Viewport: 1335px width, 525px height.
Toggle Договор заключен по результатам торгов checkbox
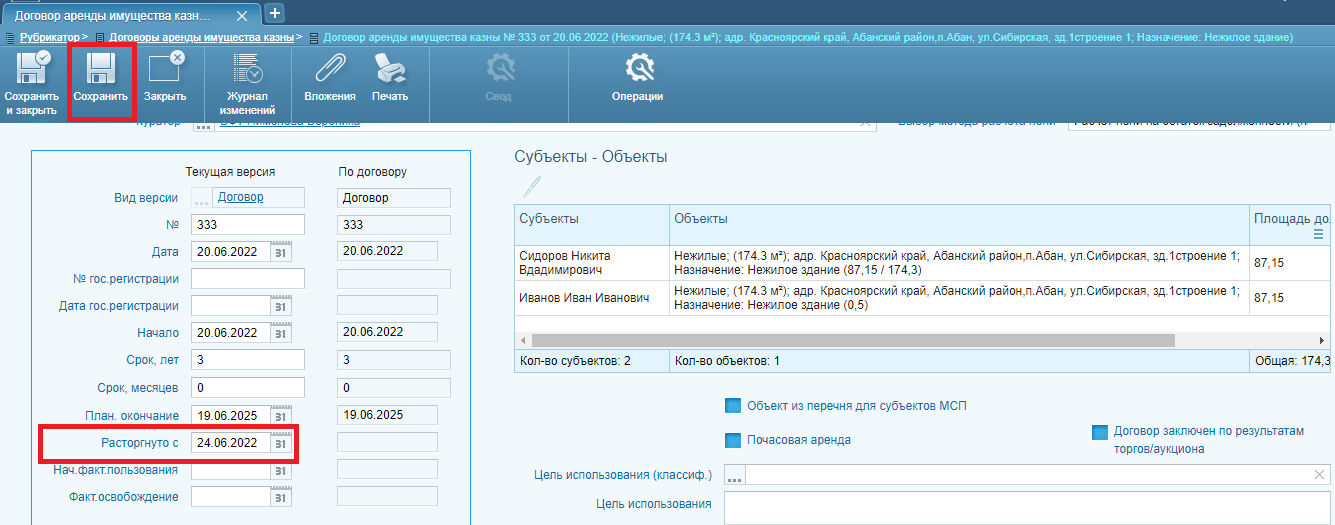[x=1100, y=432]
